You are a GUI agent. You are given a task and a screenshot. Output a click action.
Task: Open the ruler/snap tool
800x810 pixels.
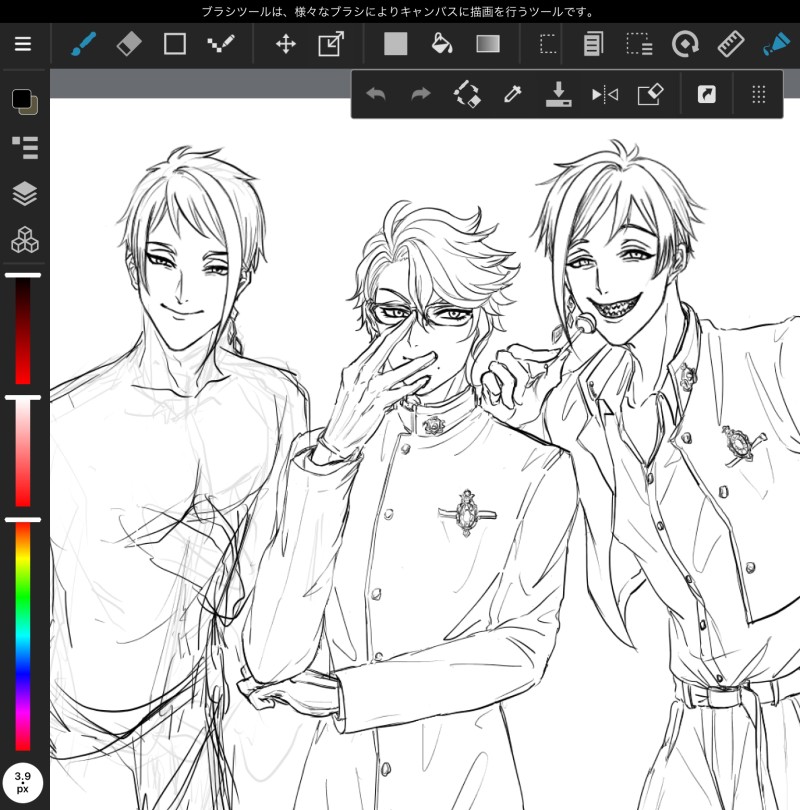(x=731, y=44)
